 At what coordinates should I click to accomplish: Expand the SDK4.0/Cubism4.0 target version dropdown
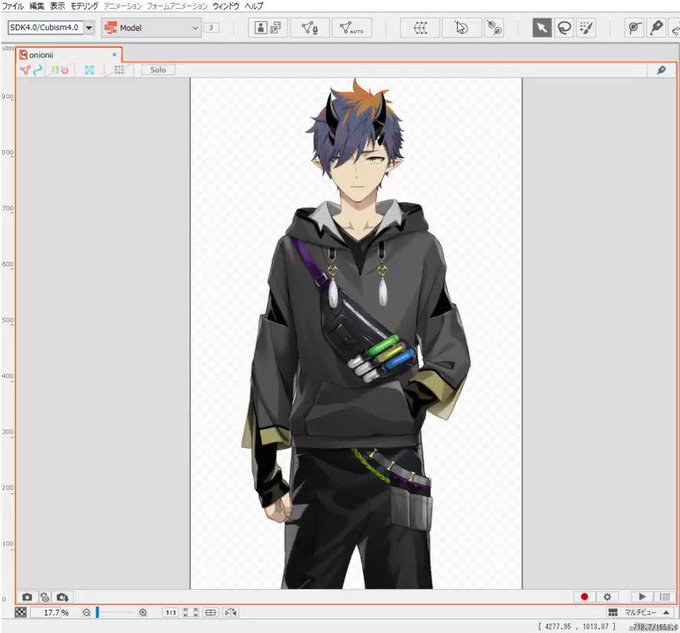(x=89, y=28)
